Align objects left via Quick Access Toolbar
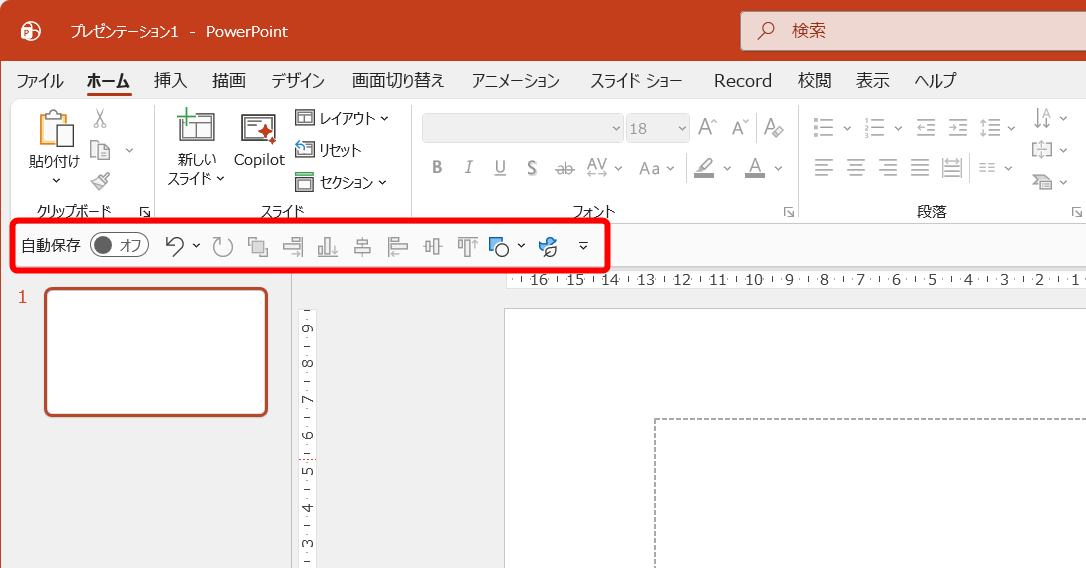Screen dimensions: 1086x568 click(x=398, y=247)
